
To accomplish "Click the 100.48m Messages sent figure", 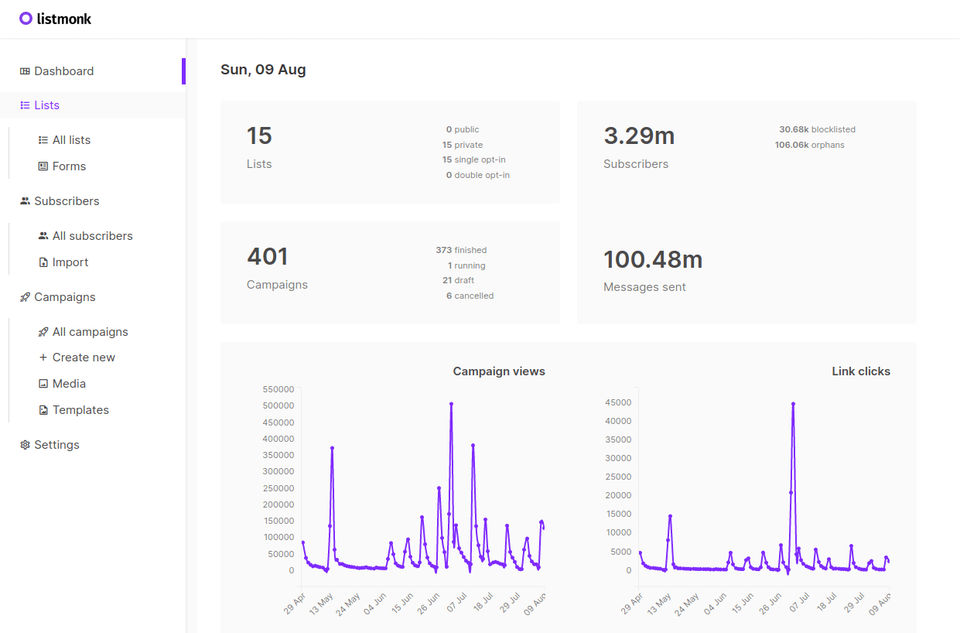I will click(x=653, y=260).
